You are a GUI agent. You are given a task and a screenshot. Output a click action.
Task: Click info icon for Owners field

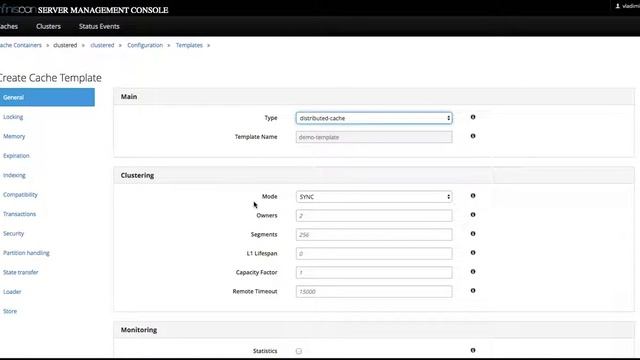473,215
